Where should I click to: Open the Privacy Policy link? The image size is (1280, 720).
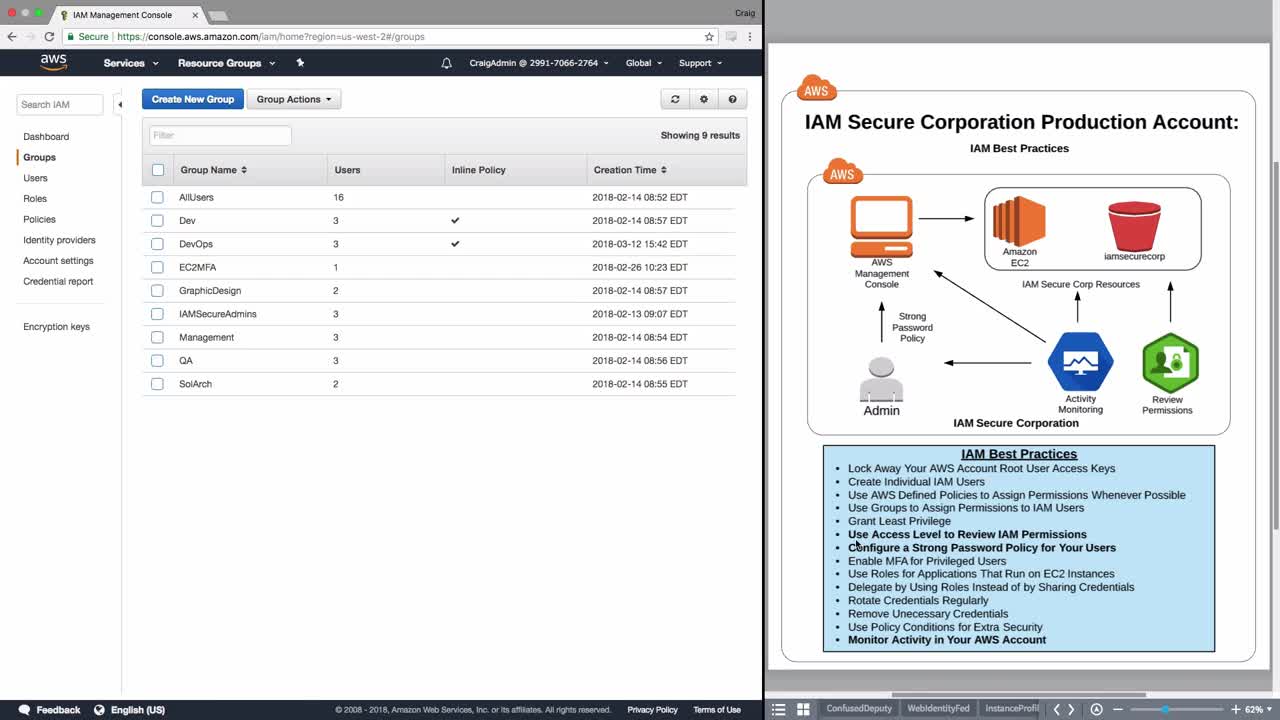coord(653,710)
